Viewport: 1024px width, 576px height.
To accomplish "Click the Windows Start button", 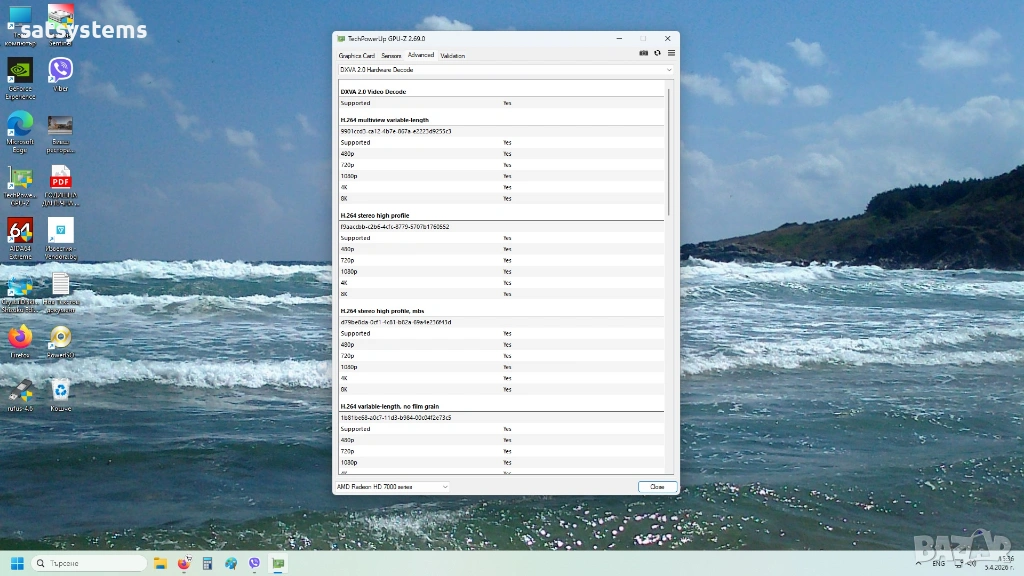I will click(17, 563).
